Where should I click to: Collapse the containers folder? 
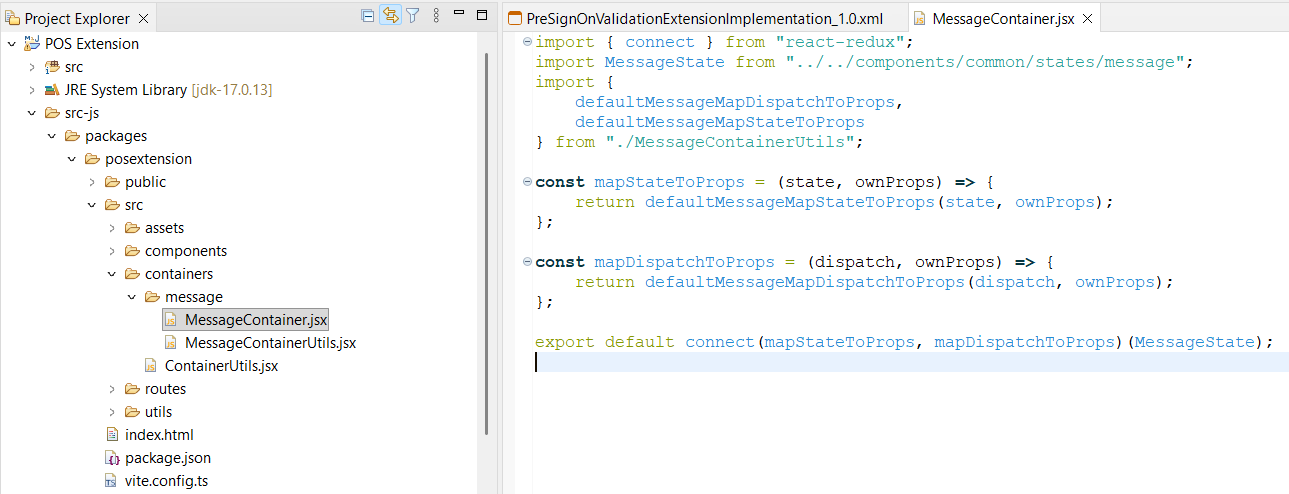pyautogui.click(x=111, y=274)
